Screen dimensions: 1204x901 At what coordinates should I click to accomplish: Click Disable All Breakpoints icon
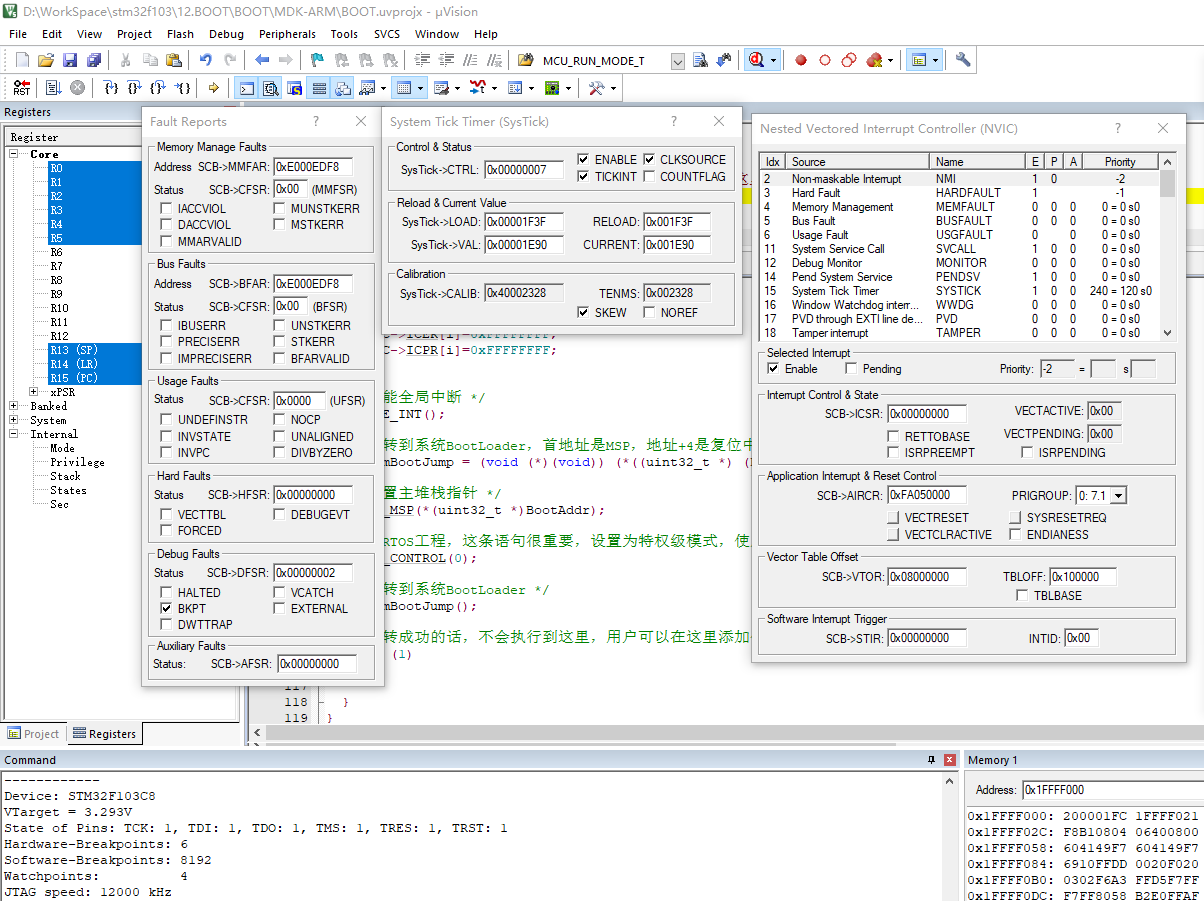[849, 60]
